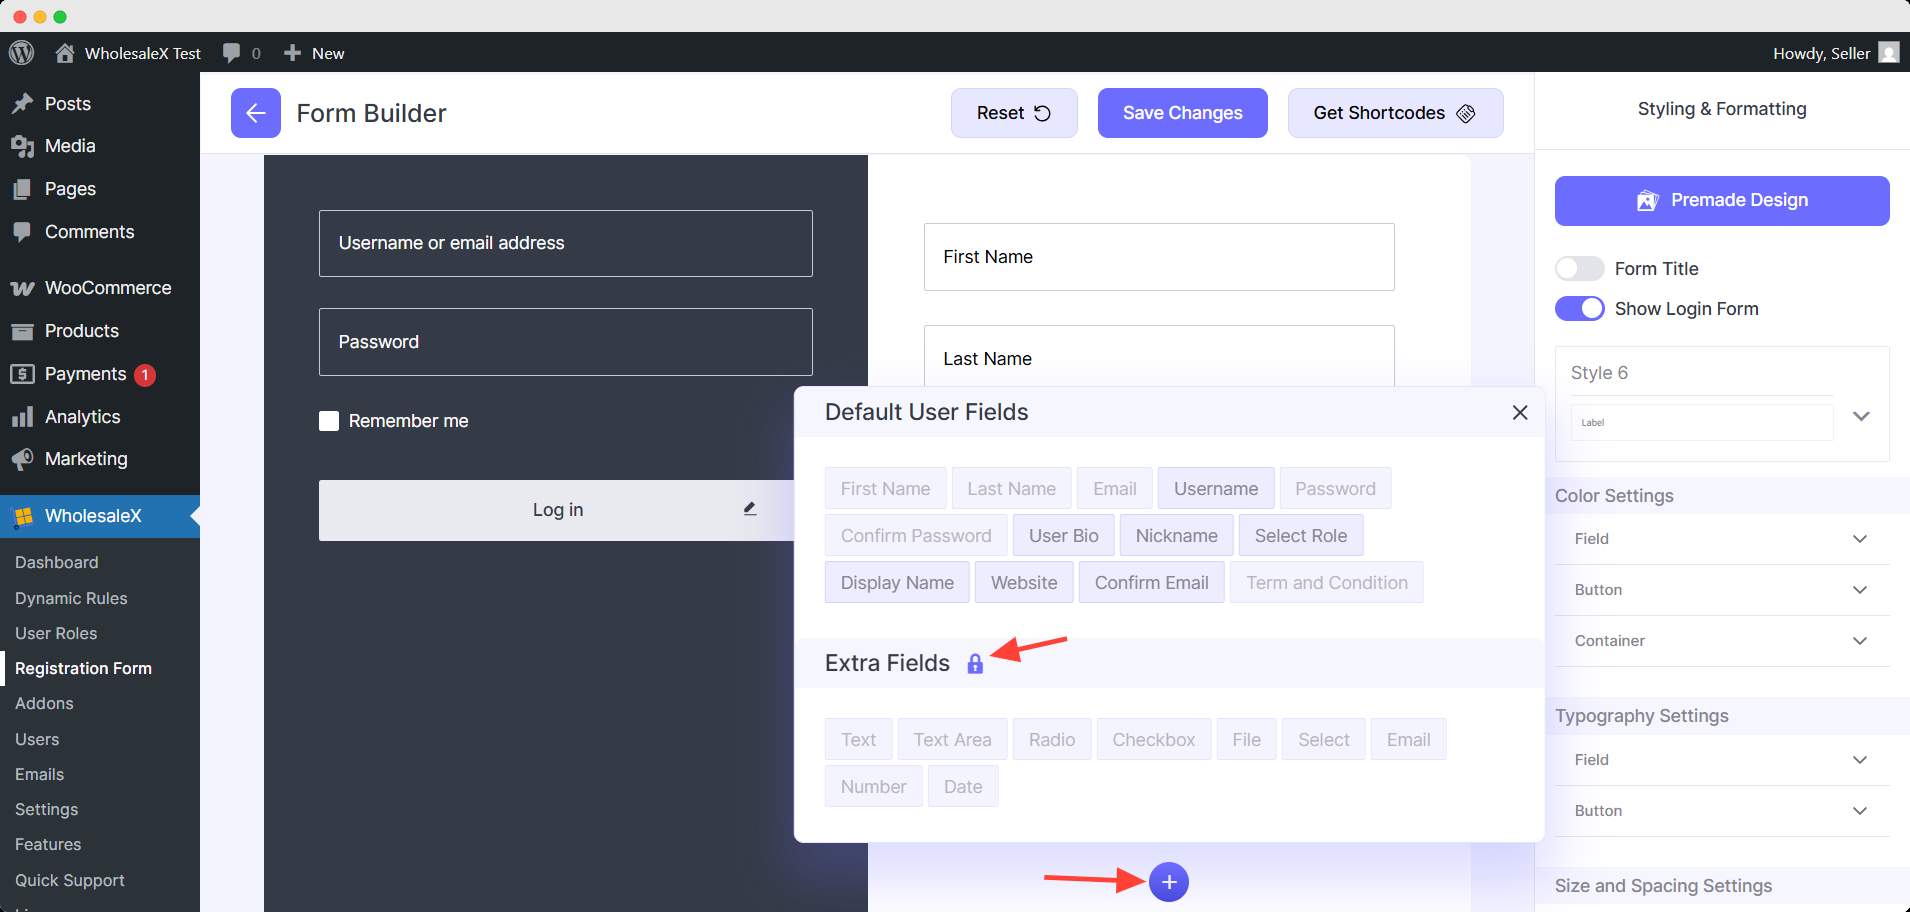This screenshot has width=1910, height=912.
Task: Toggle the Form Title switch
Action: pyautogui.click(x=1580, y=269)
